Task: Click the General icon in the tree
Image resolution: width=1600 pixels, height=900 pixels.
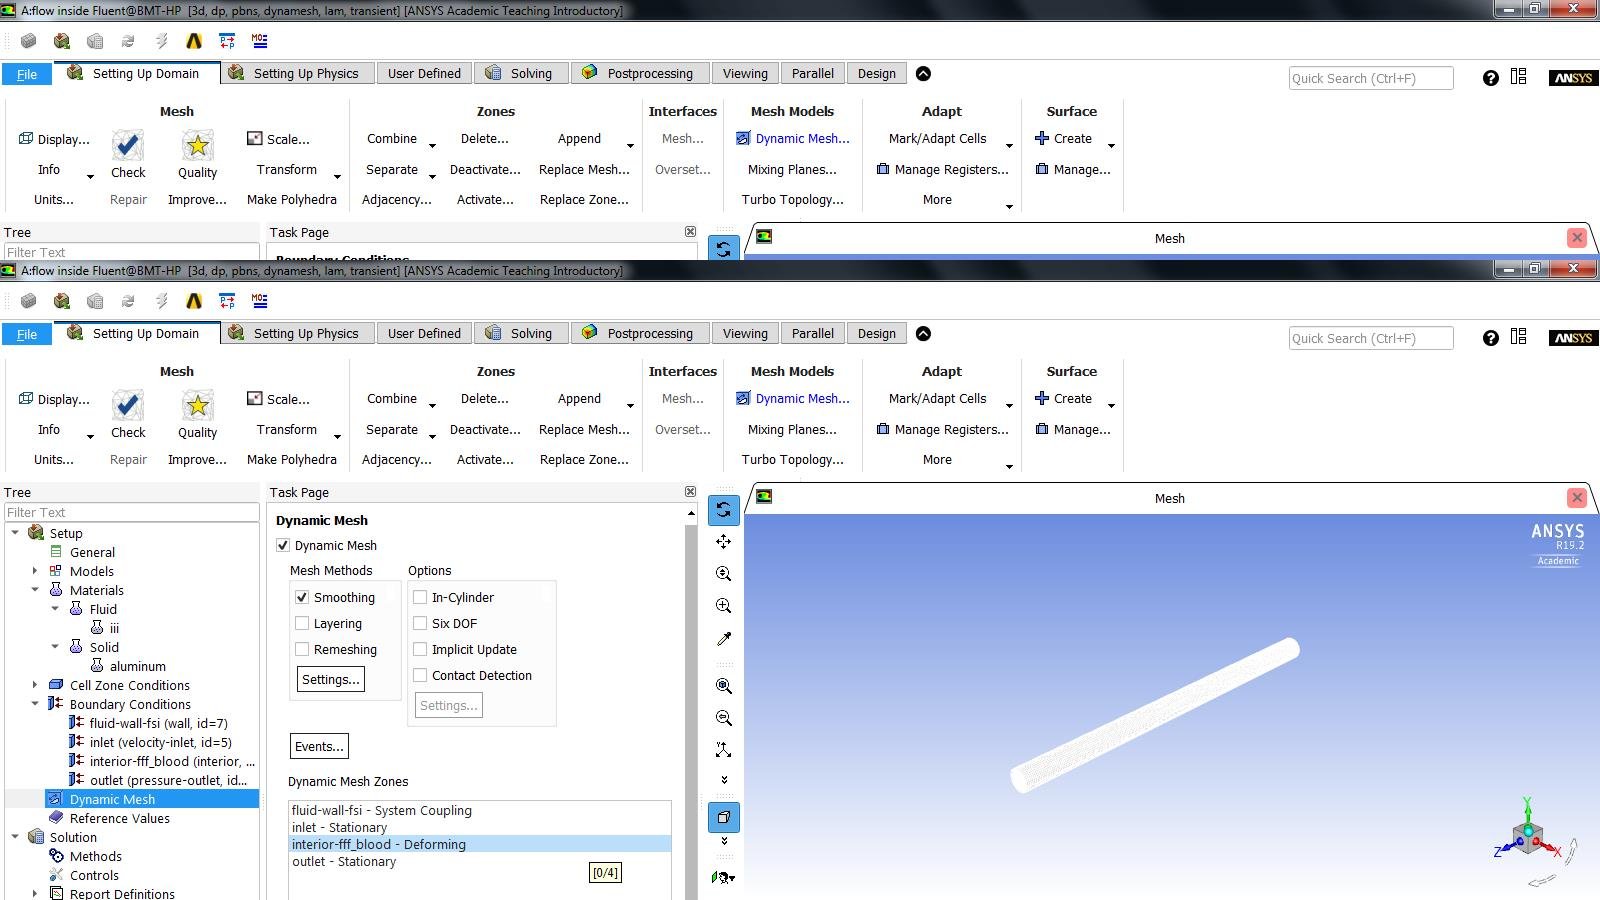Action: point(56,551)
